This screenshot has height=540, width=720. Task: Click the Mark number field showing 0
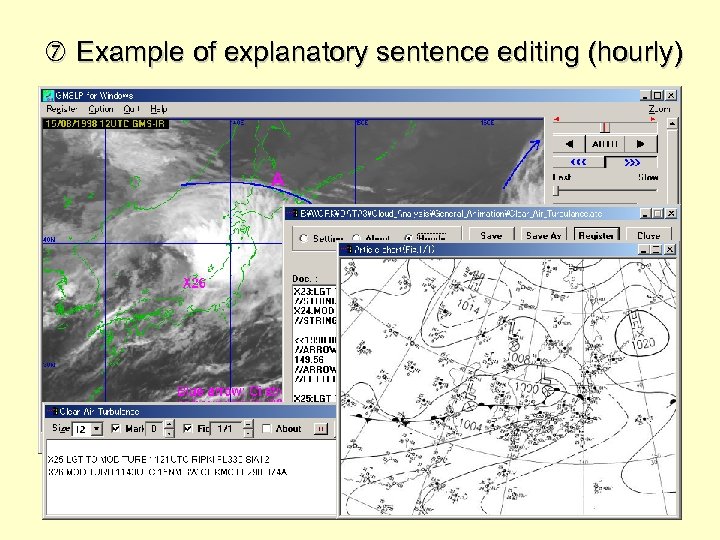coord(155,429)
